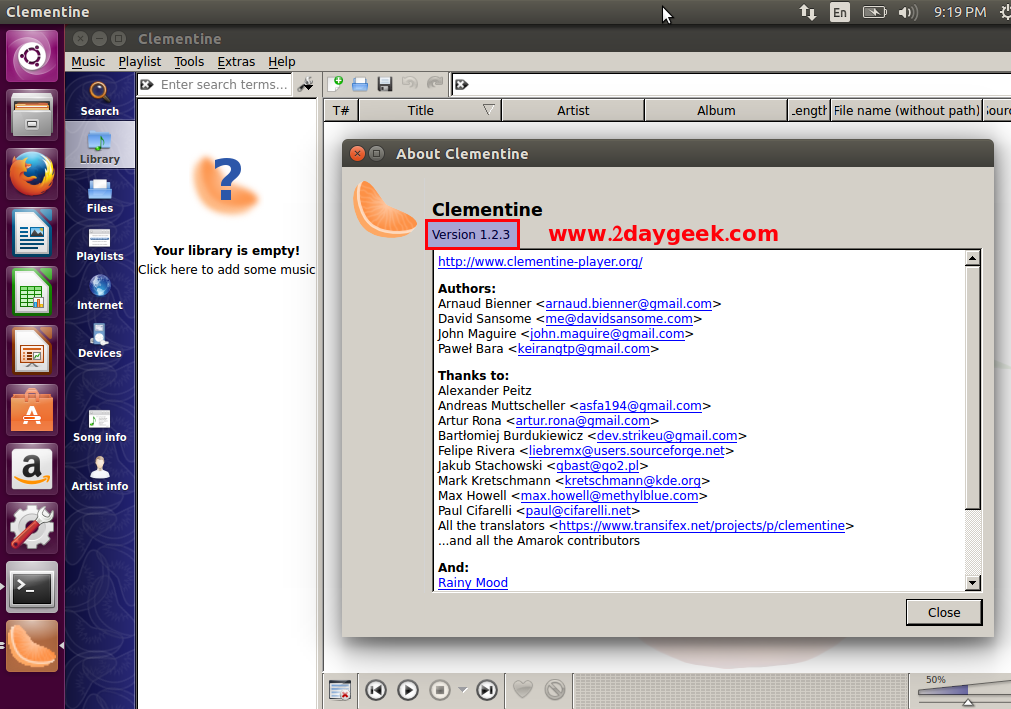Open System Settings from the dock
Viewport: 1011px width, 709px height.
tap(32, 529)
